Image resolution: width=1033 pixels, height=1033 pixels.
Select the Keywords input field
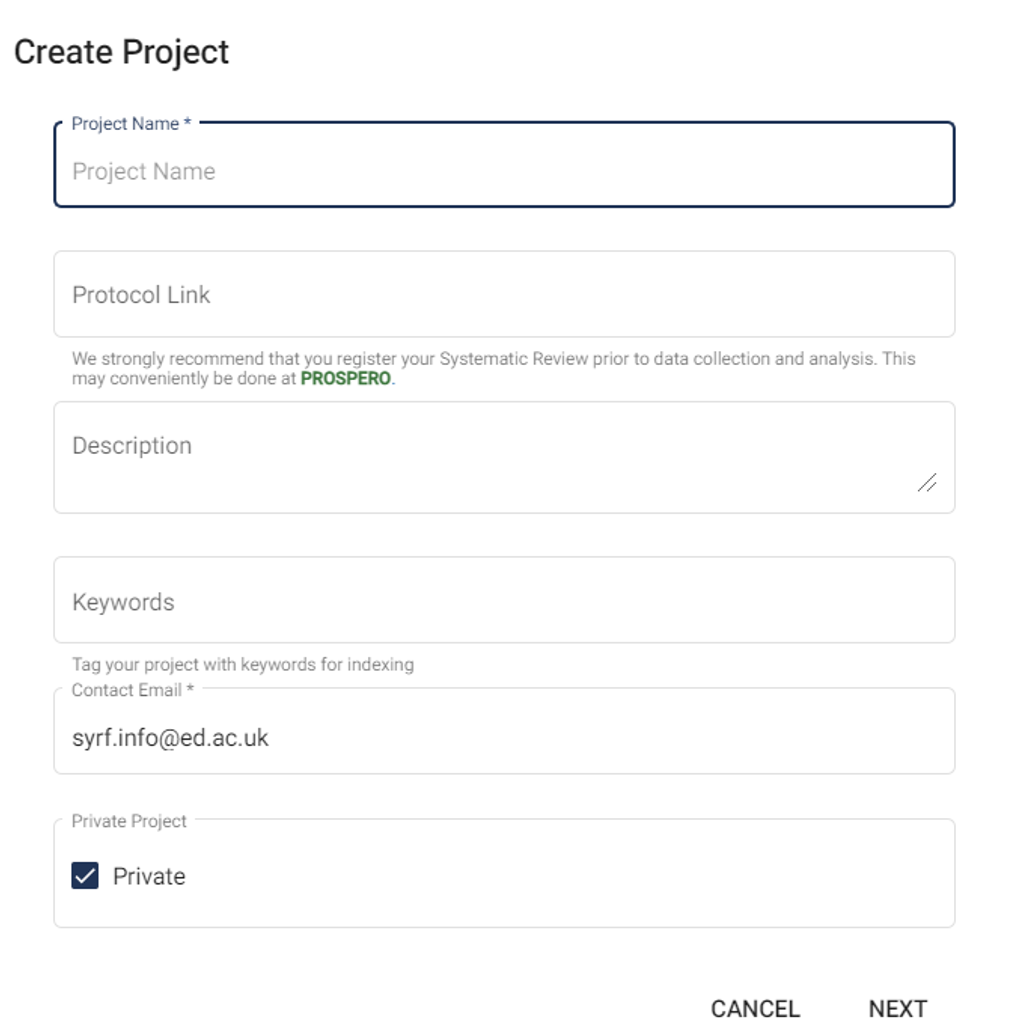pos(504,601)
